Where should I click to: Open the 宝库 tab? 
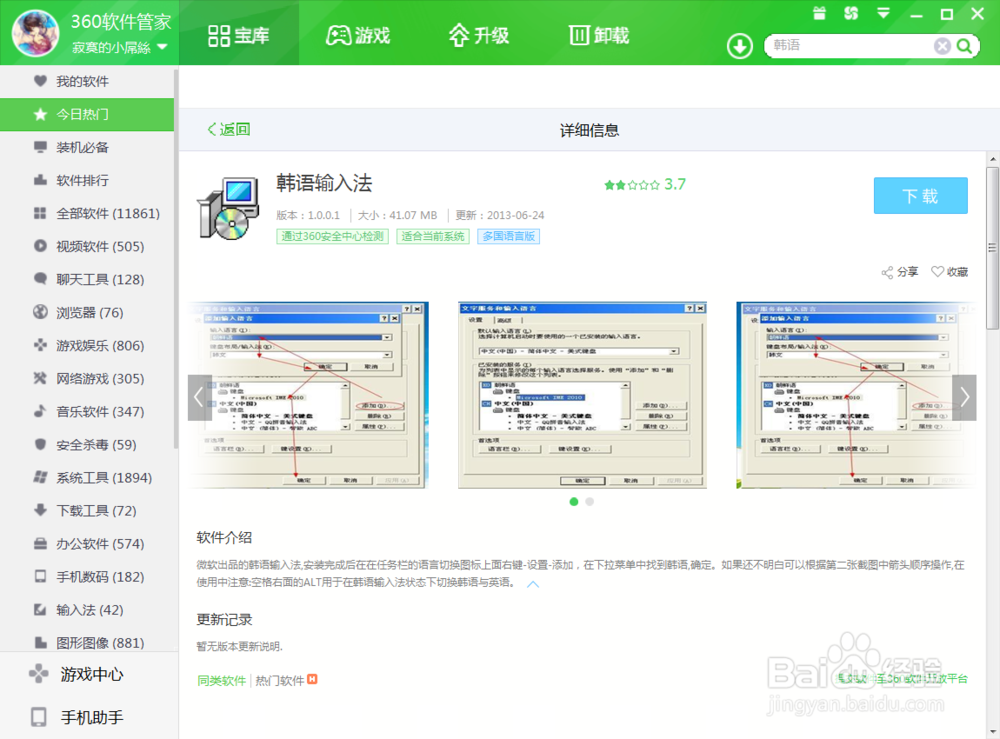(239, 35)
